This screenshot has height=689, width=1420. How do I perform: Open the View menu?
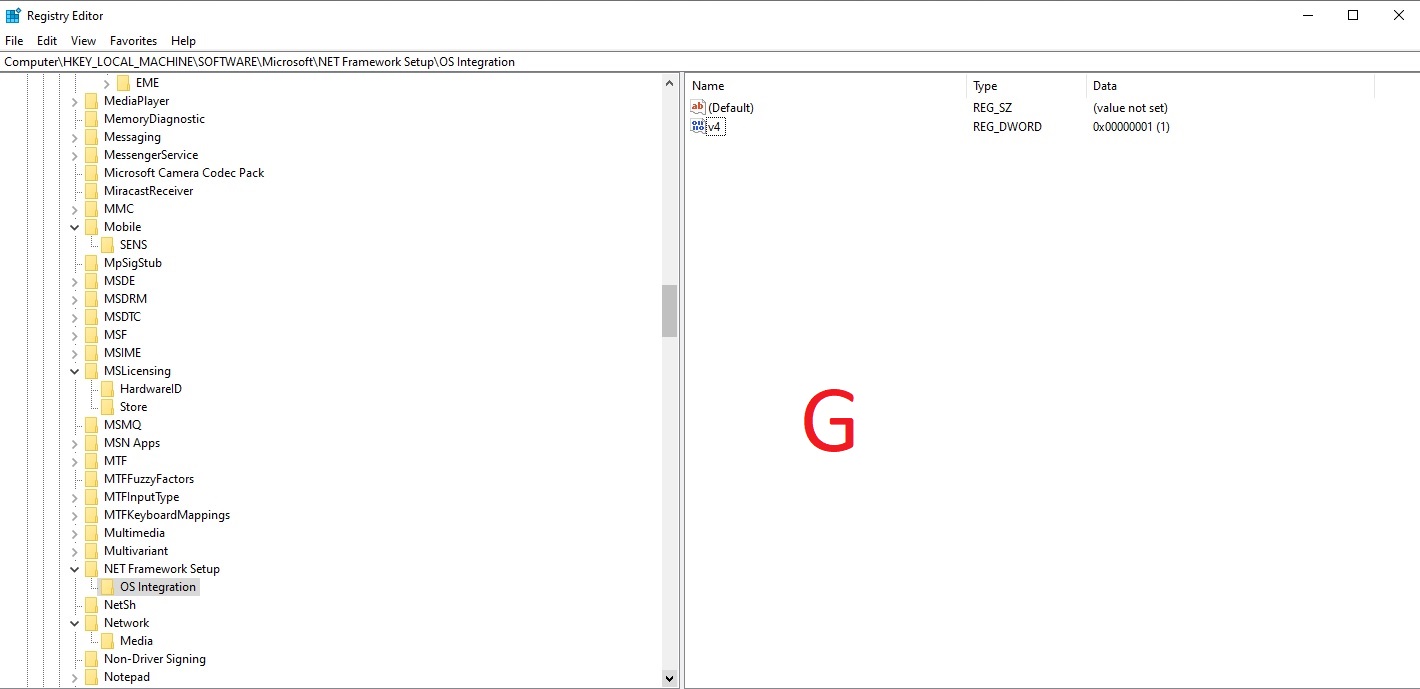click(x=83, y=41)
